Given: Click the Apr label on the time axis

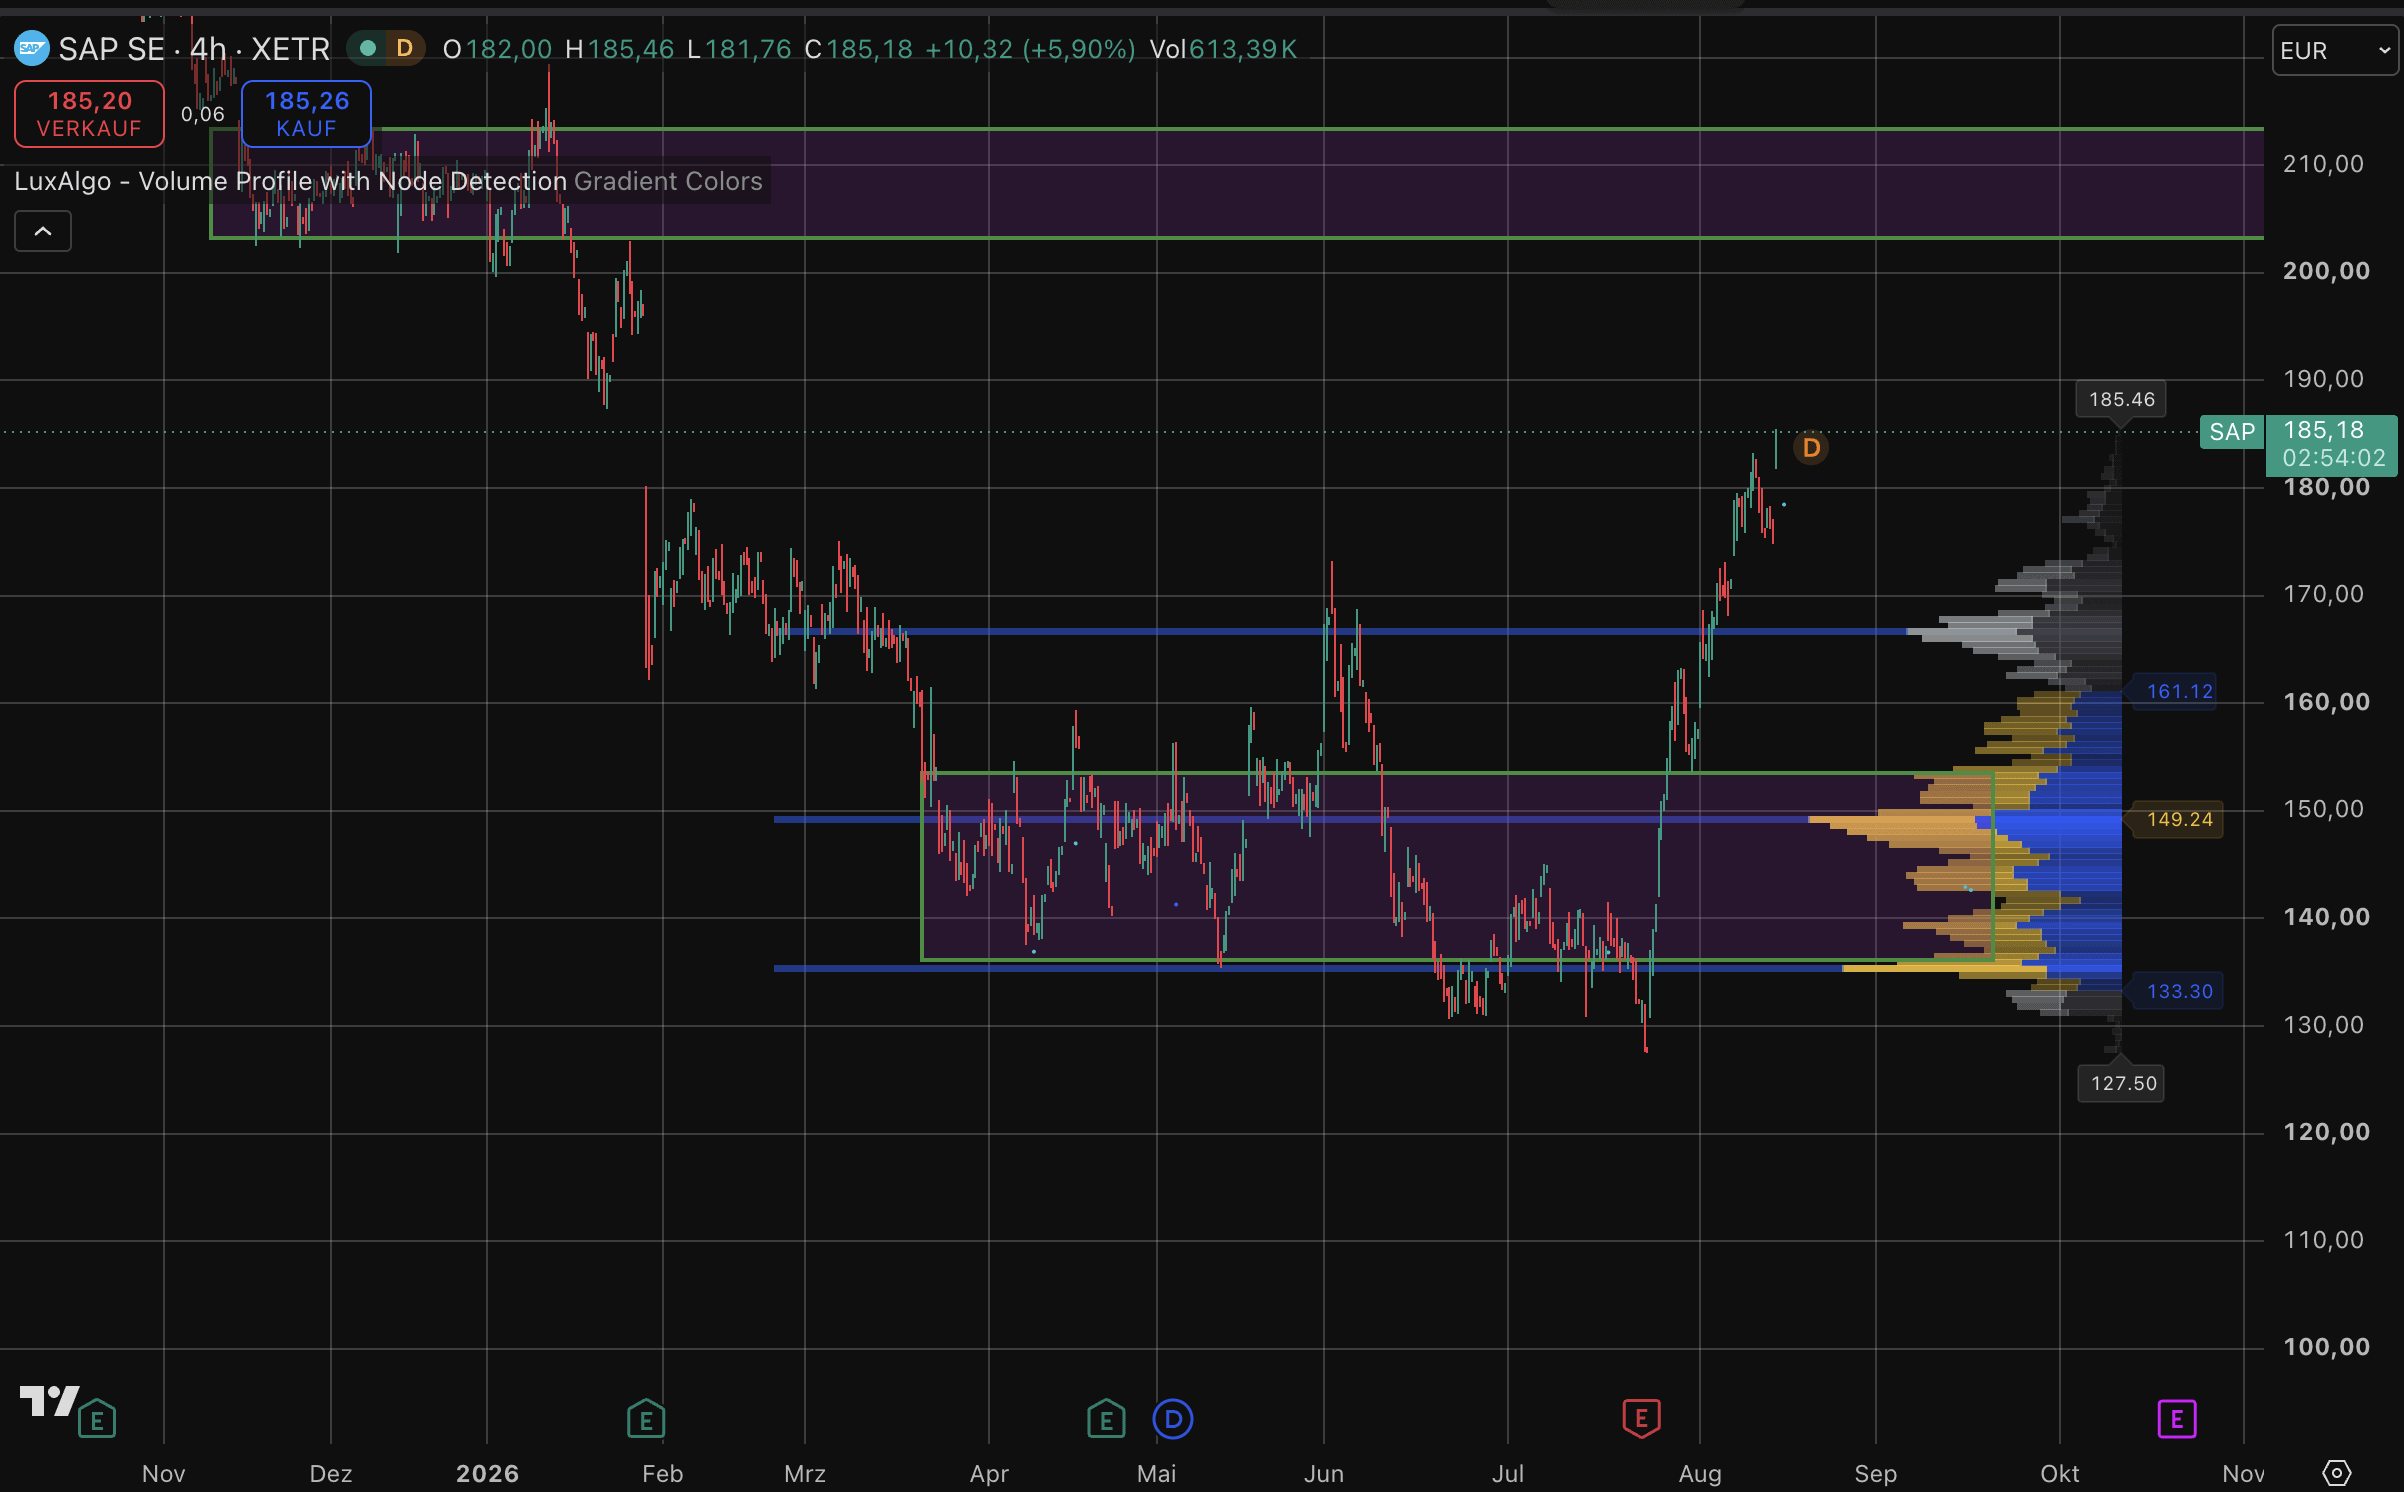Looking at the screenshot, I should (989, 1474).
